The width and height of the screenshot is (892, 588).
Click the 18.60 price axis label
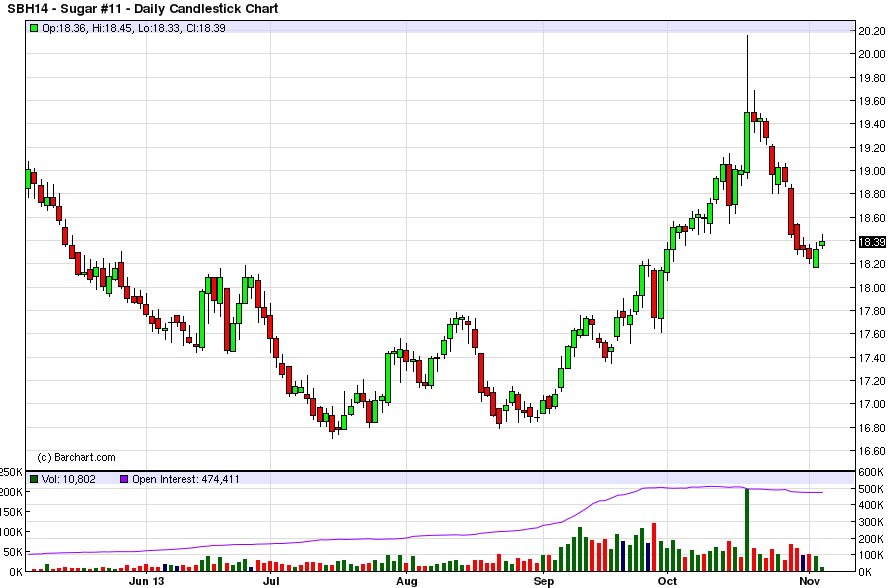[872, 218]
